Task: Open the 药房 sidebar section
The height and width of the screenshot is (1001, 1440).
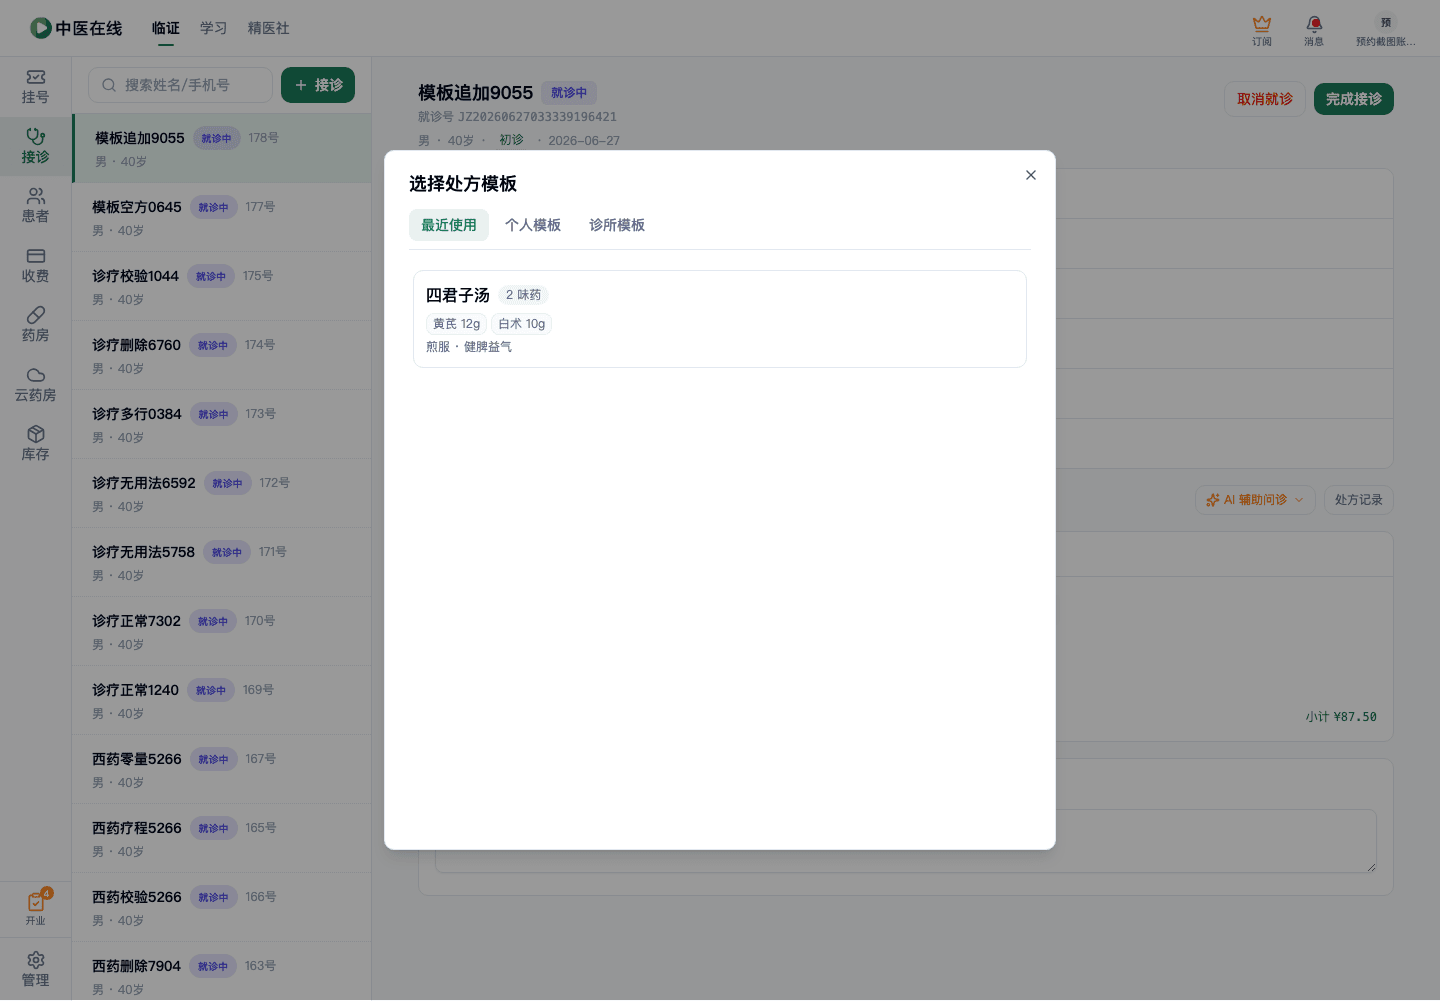Action: click(35, 325)
